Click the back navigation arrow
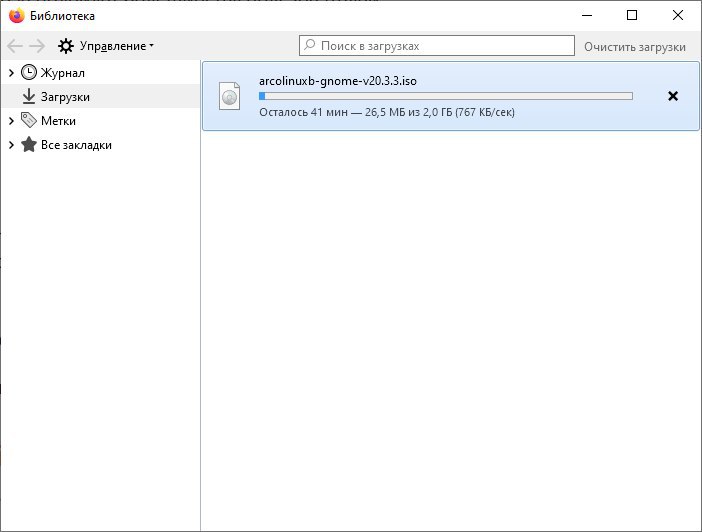702x532 pixels. [x=15, y=46]
